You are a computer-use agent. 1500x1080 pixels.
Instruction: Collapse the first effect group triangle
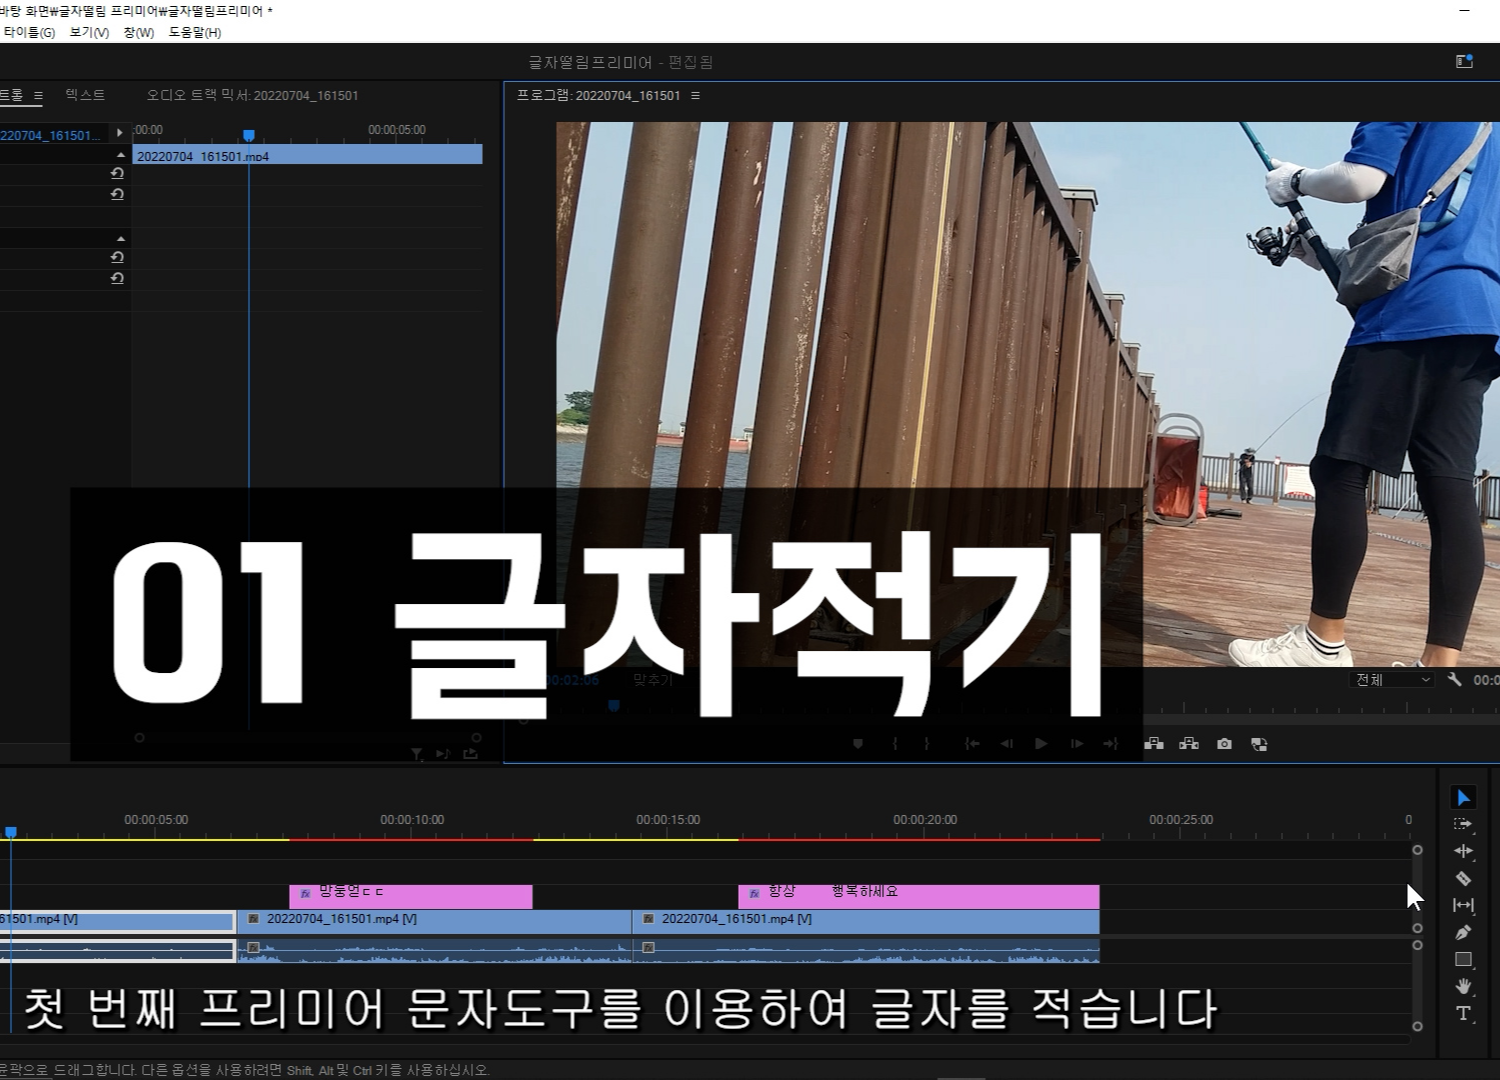121,155
